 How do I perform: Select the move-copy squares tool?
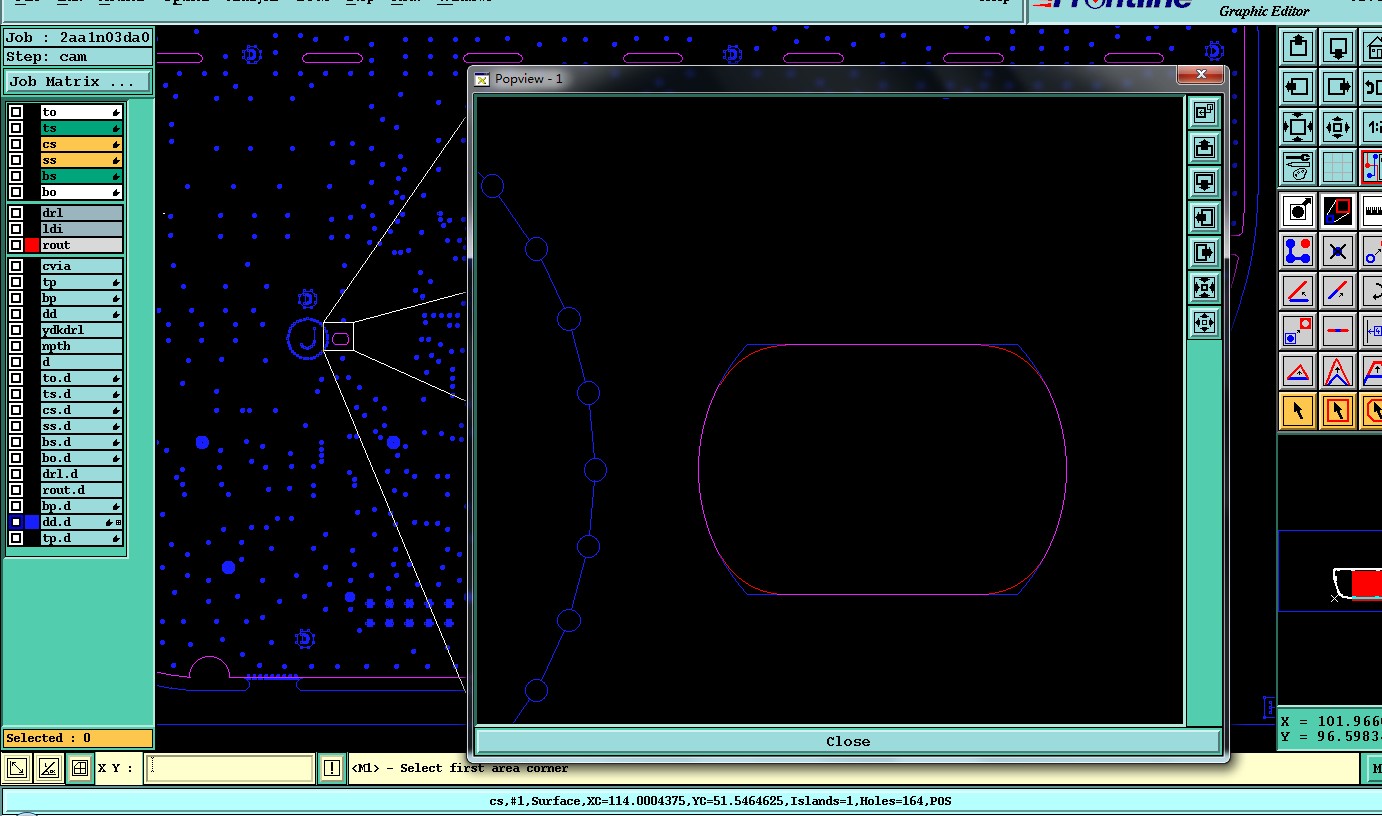pos(1298,331)
